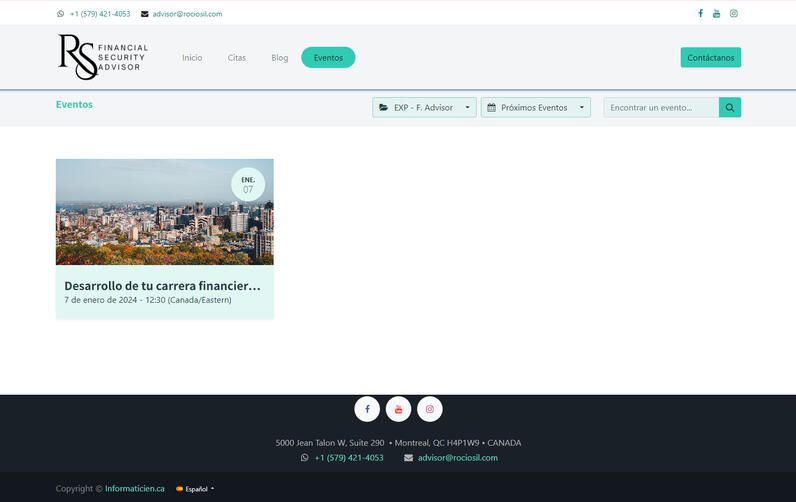
Task: Click the RS Financial Security Advisor logo
Action: coord(102,57)
